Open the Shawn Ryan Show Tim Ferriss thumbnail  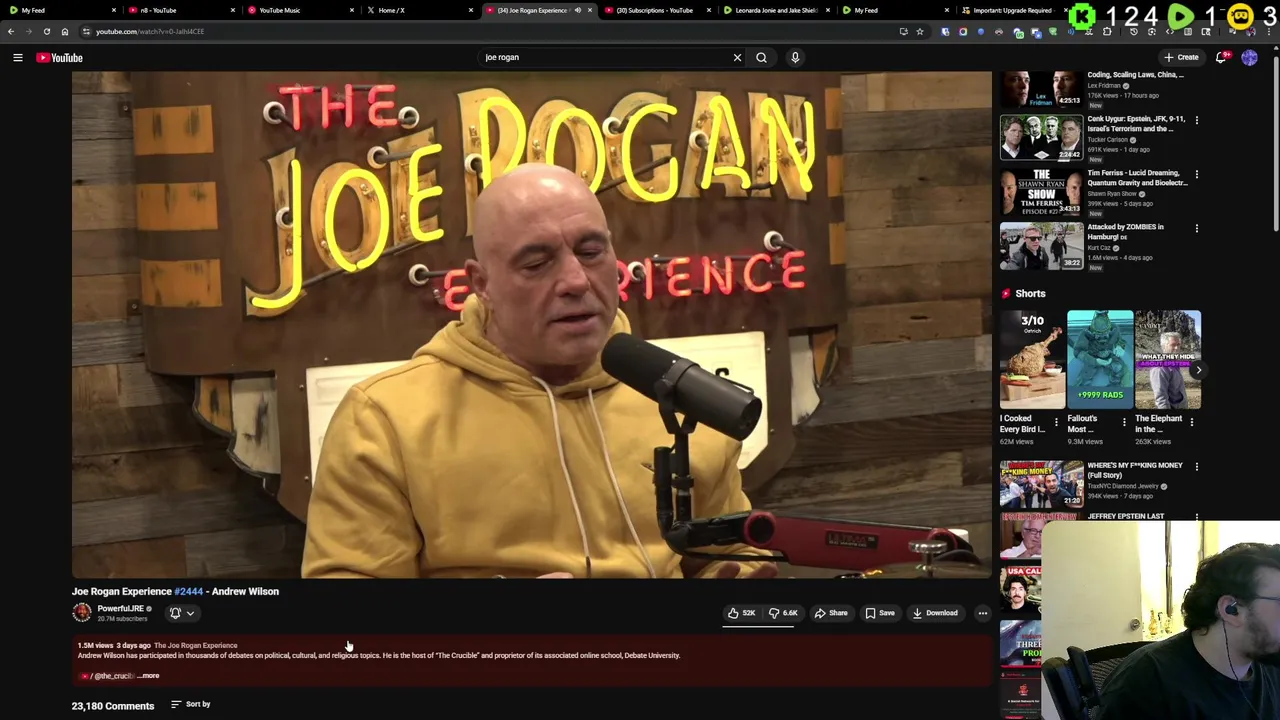pos(1041,191)
